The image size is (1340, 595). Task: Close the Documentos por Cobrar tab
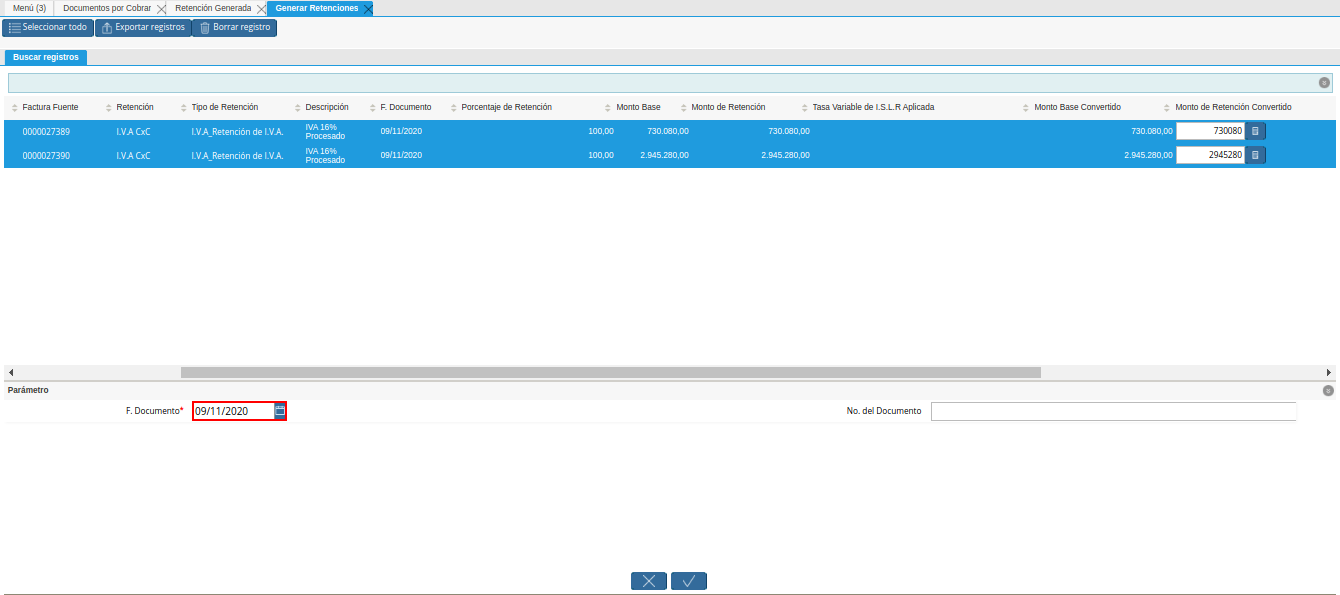coord(162,8)
